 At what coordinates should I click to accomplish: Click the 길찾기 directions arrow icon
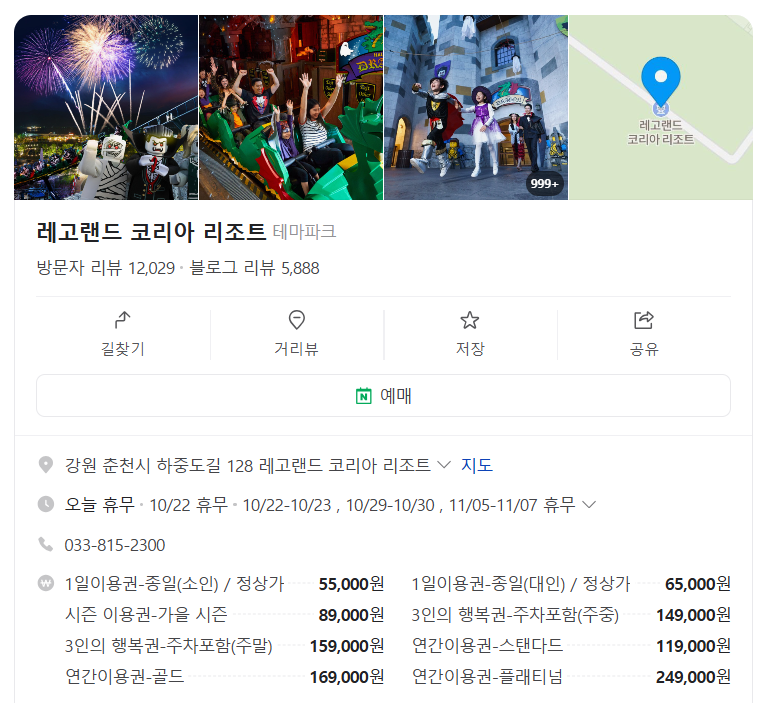pos(123,320)
